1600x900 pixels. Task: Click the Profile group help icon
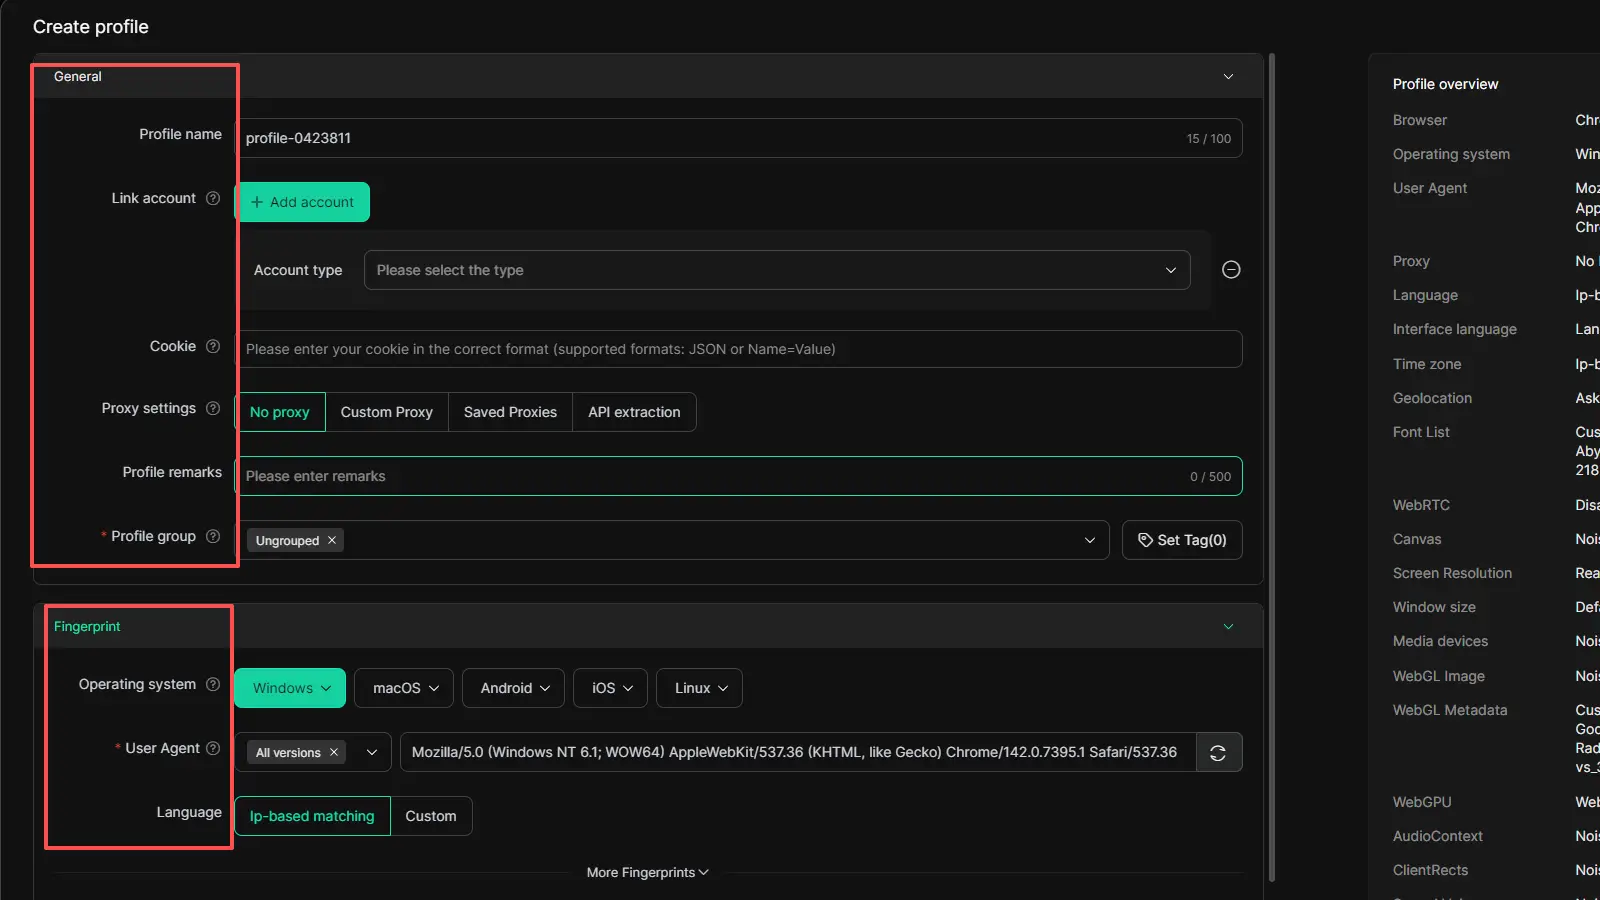coord(213,536)
